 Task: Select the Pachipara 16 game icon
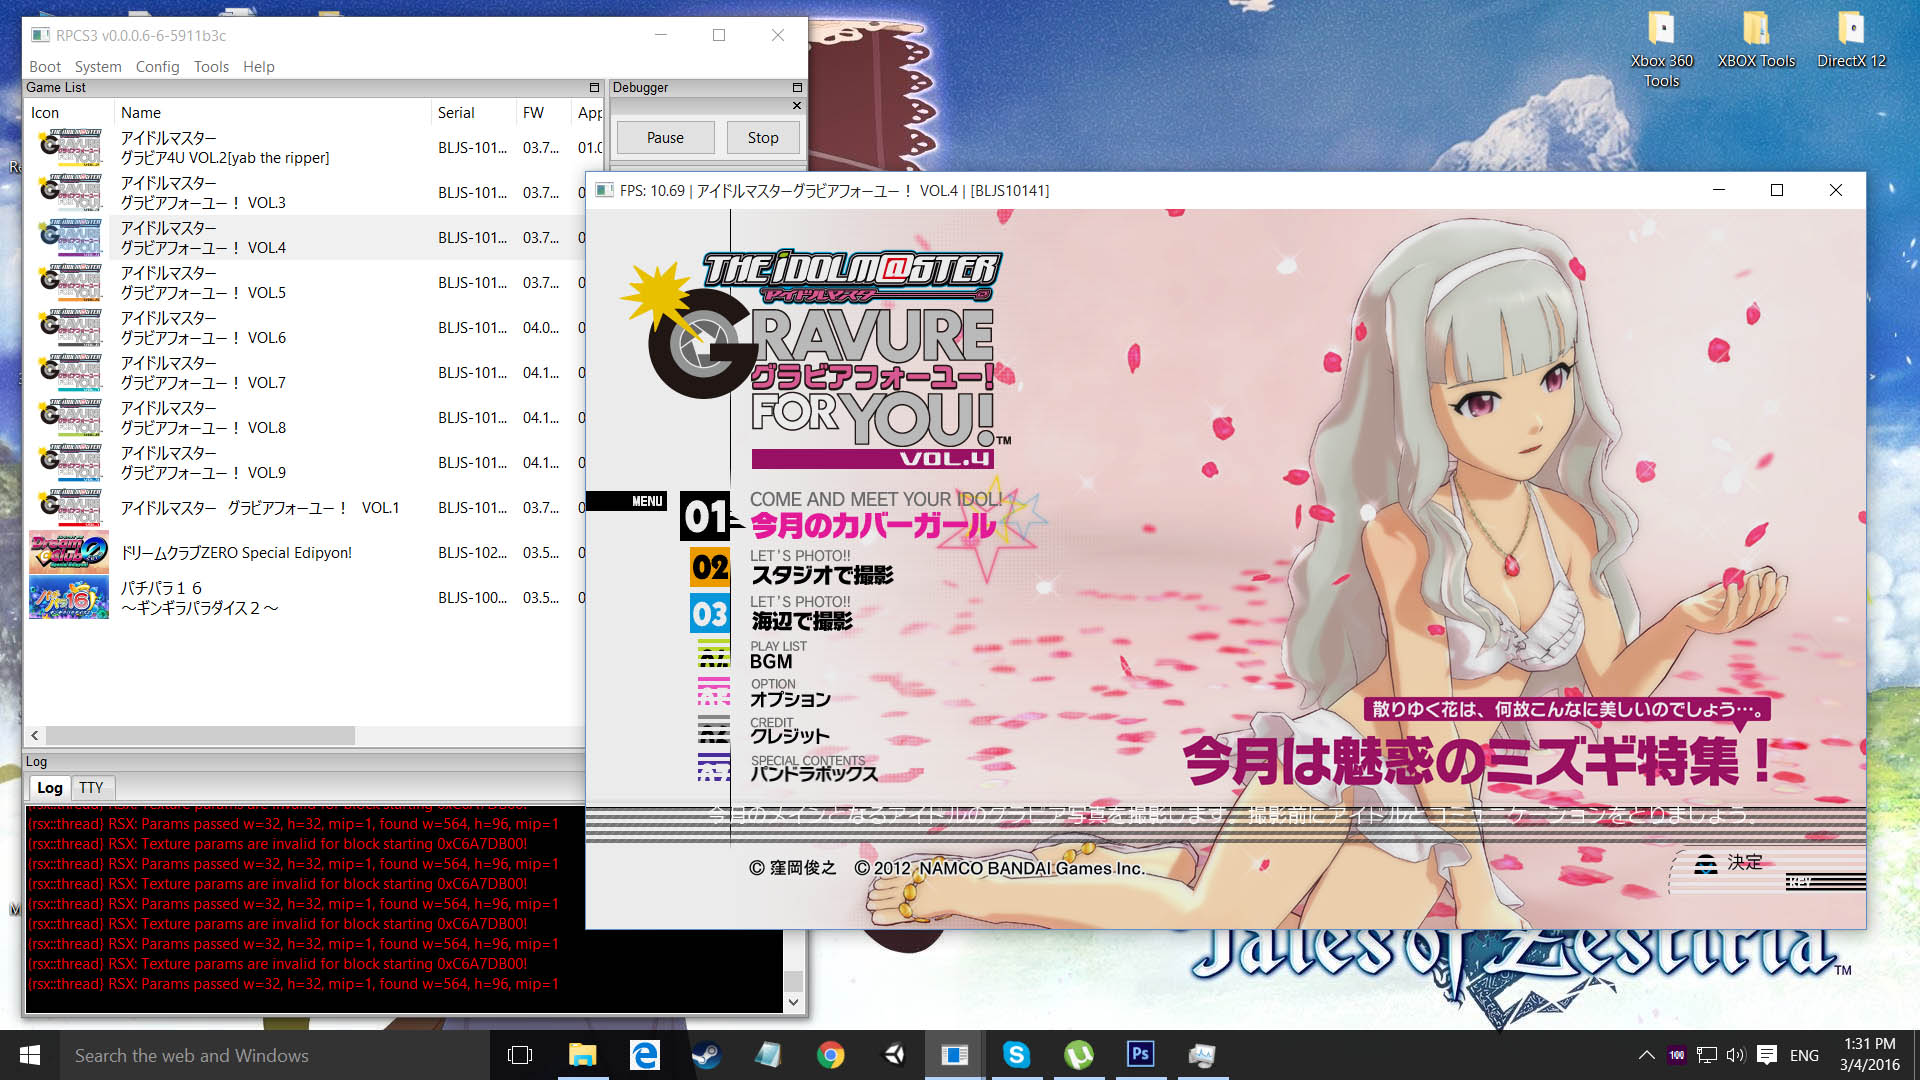[68, 598]
